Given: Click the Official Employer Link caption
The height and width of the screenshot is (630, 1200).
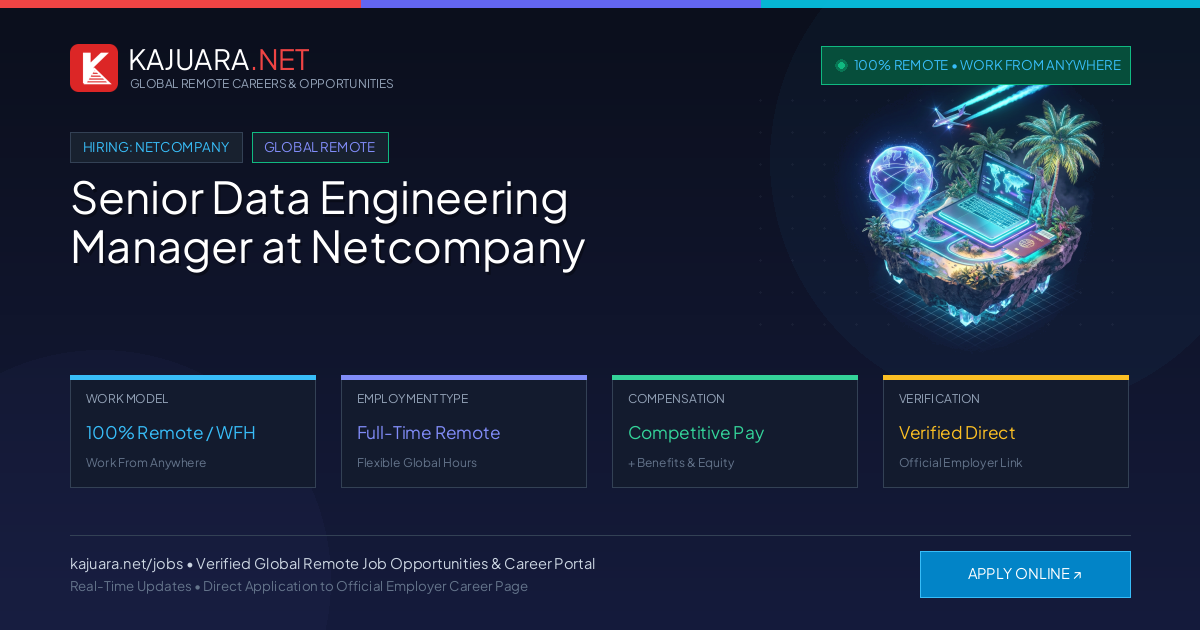Looking at the screenshot, I should [x=961, y=463].
